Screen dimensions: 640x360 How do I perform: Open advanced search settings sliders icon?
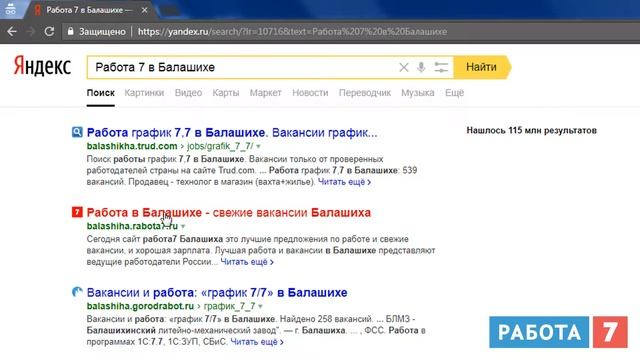pyautogui.click(x=441, y=67)
